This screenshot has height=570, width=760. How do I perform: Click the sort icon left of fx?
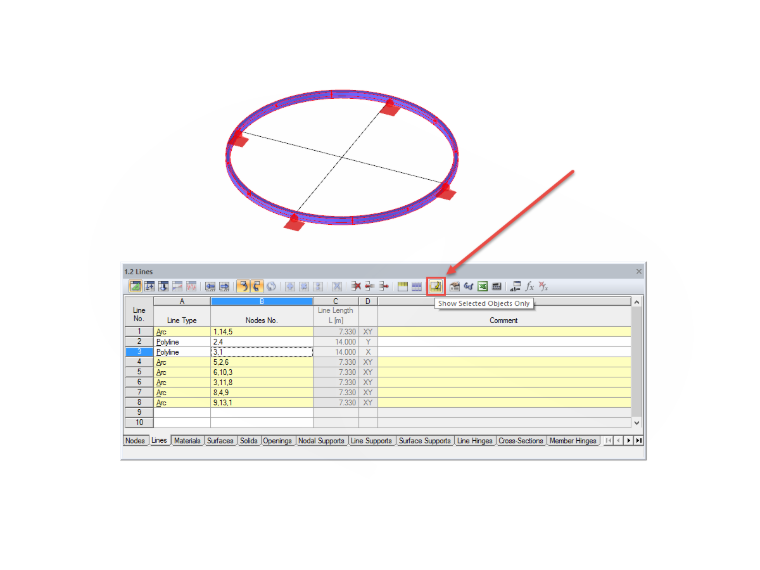[x=515, y=286]
